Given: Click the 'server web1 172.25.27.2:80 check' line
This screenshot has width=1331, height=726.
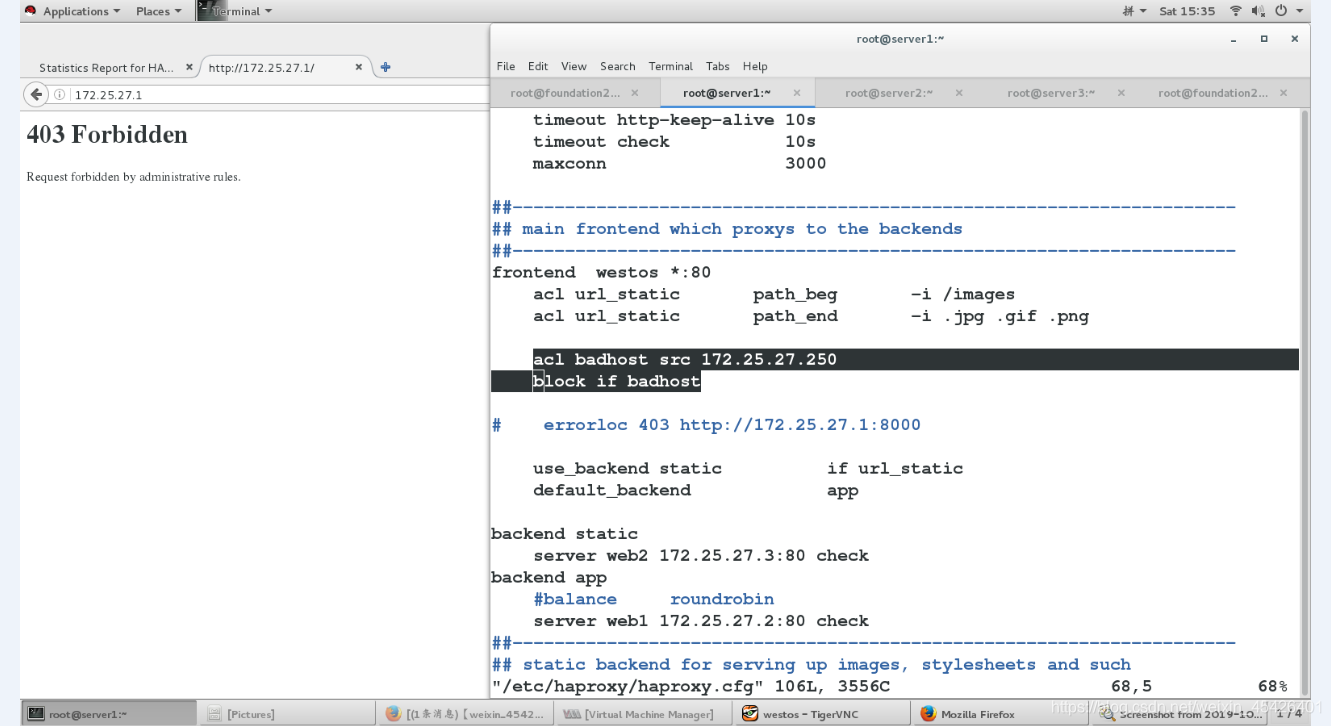Looking at the screenshot, I should point(701,621).
